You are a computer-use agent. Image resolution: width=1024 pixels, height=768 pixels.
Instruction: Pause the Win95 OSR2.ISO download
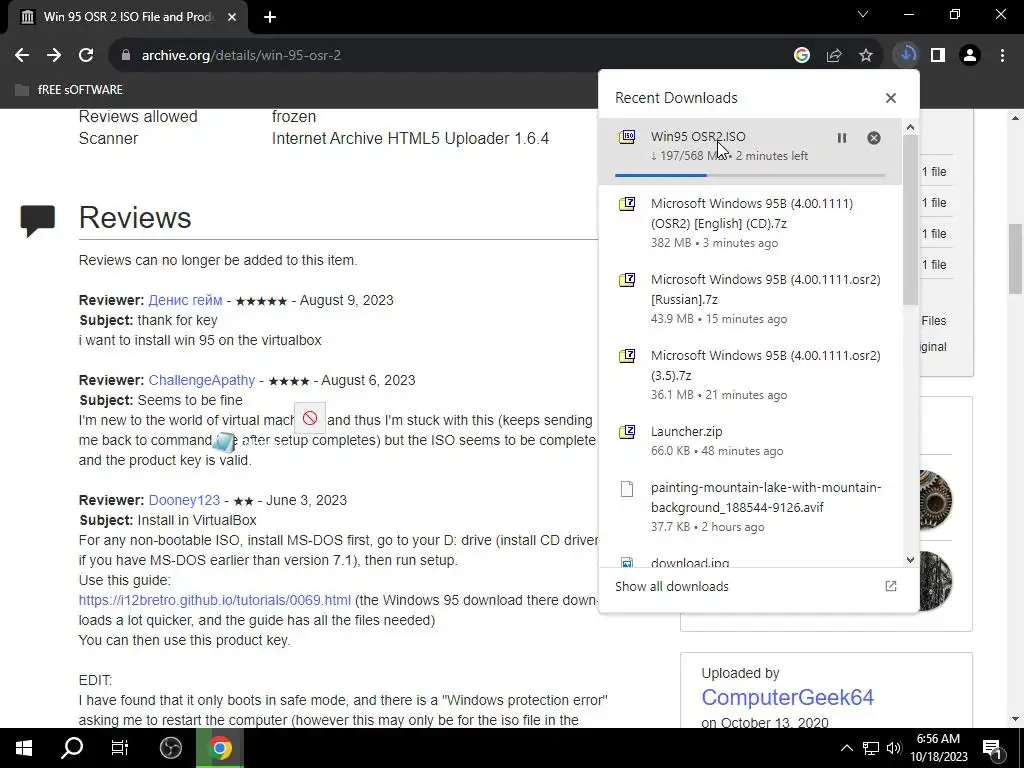(842, 138)
